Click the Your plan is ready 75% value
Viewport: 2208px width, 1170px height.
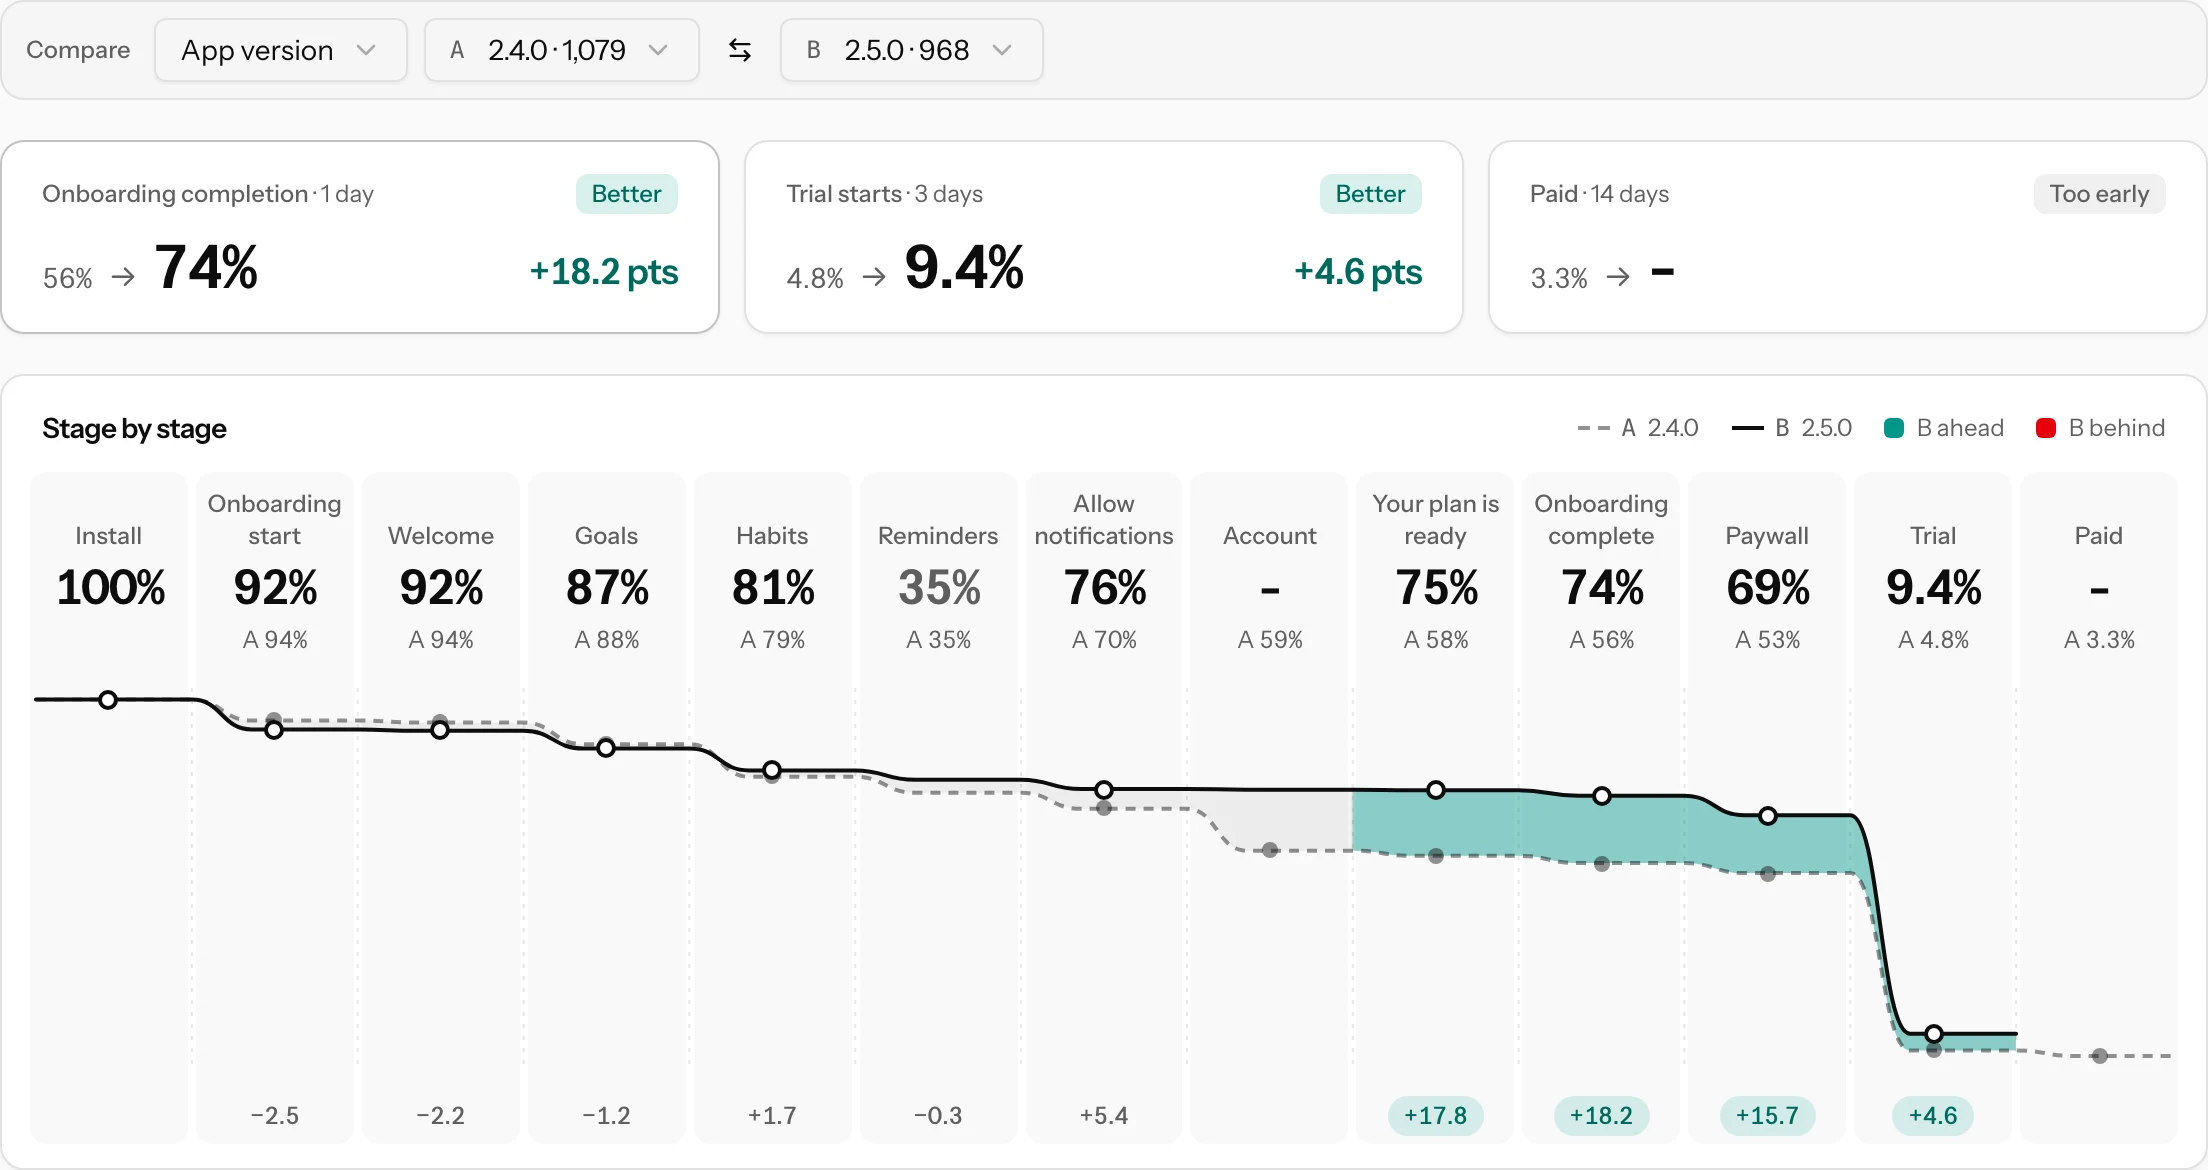point(1437,587)
